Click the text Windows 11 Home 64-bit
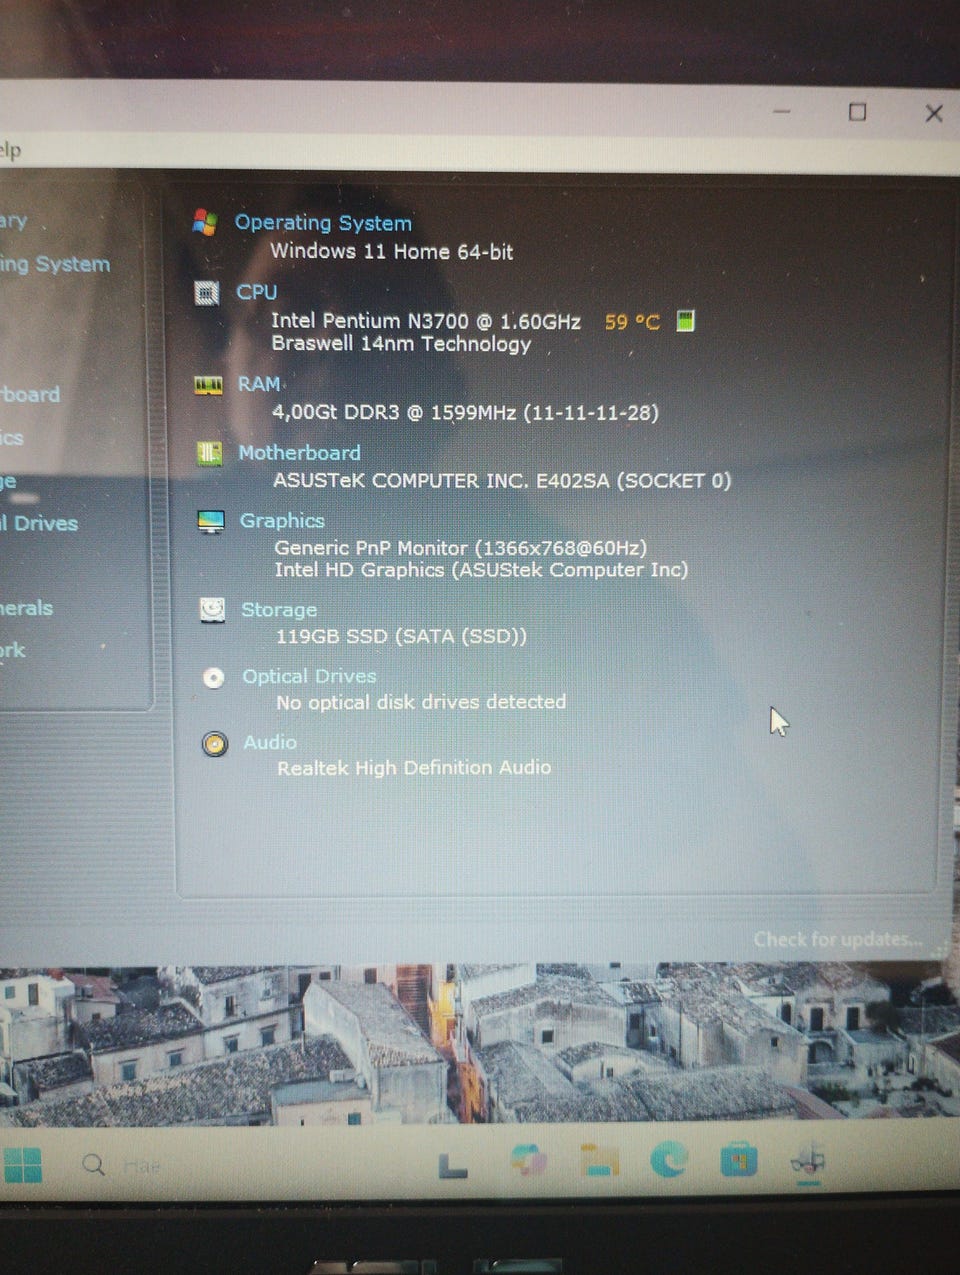 coord(391,252)
